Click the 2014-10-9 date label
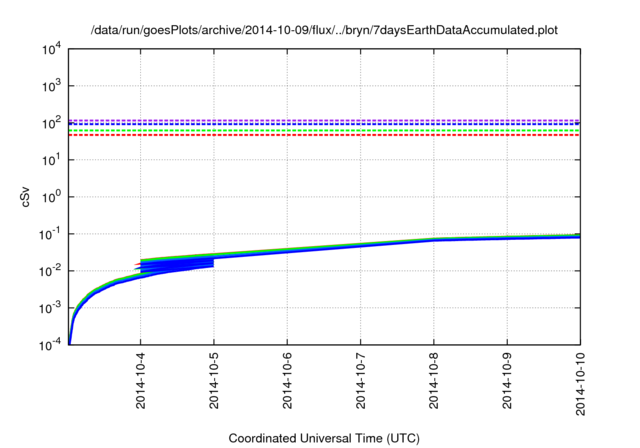The height and width of the screenshot is (448, 640). point(507,381)
